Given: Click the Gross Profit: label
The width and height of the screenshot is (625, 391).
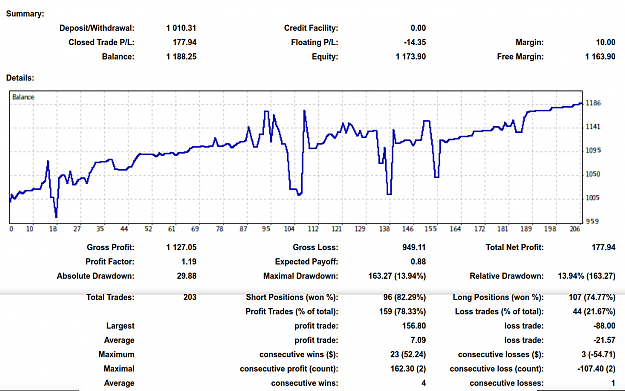Looking at the screenshot, I should coord(110,248).
